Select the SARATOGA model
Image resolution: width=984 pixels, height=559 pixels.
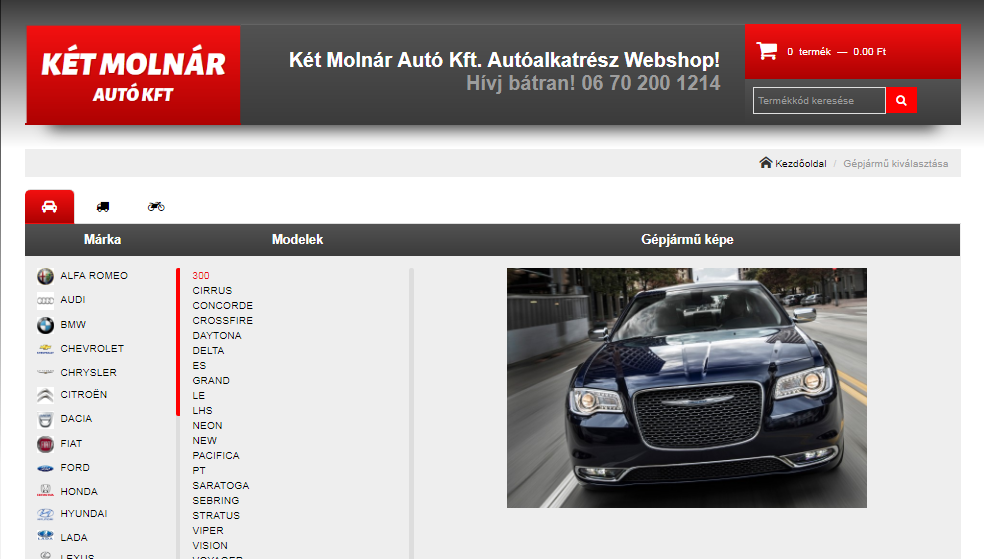[x=221, y=486]
